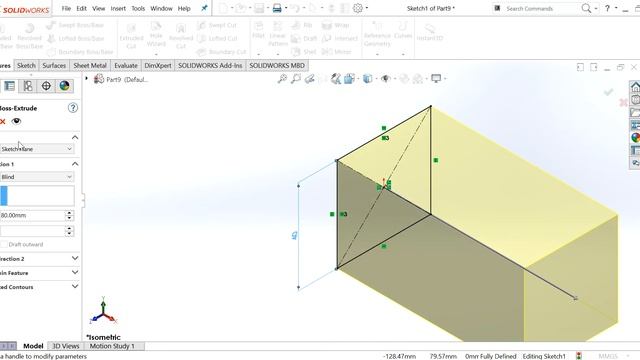Image resolution: width=640 pixels, height=360 pixels.
Task: Collapse the From section chevron
Action: 75,137
